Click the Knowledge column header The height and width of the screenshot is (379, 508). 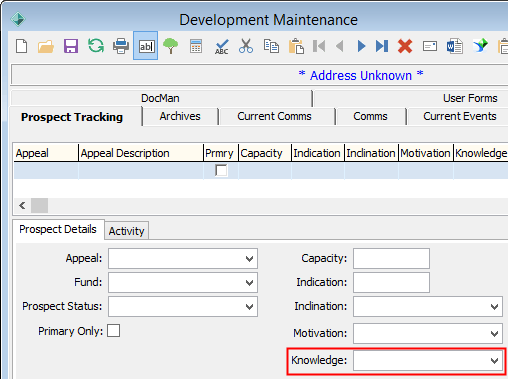[x=481, y=153]
